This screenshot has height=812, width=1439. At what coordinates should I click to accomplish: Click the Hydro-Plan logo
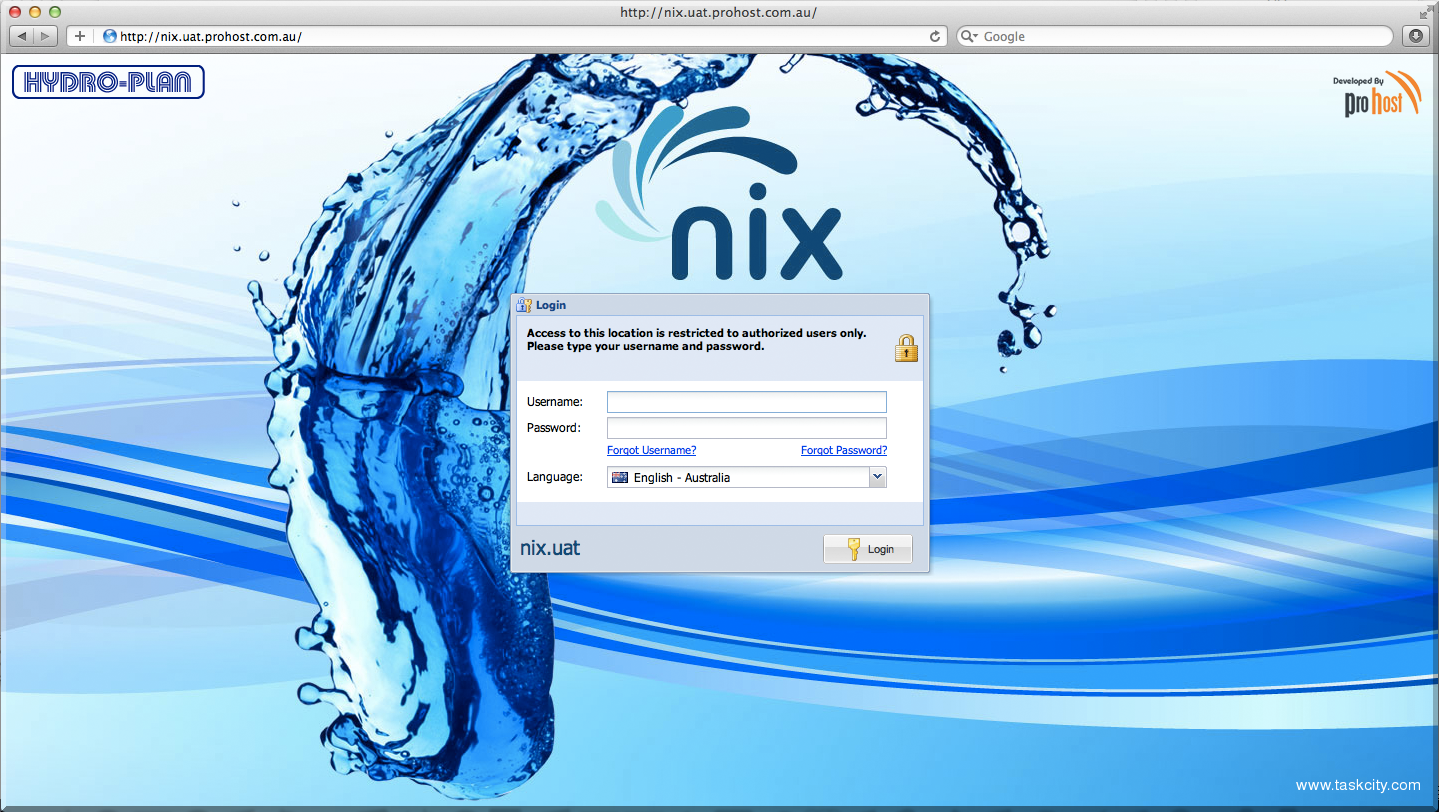108,82
